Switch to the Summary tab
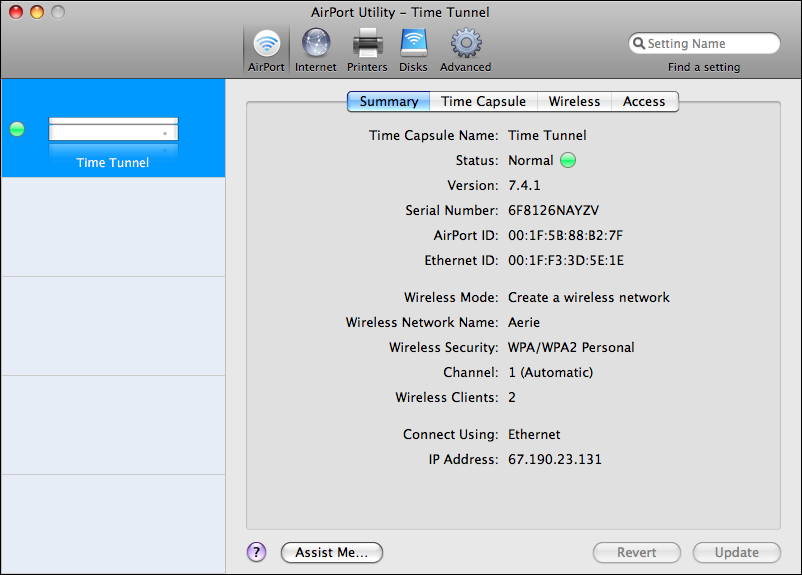 coord(389,101)
